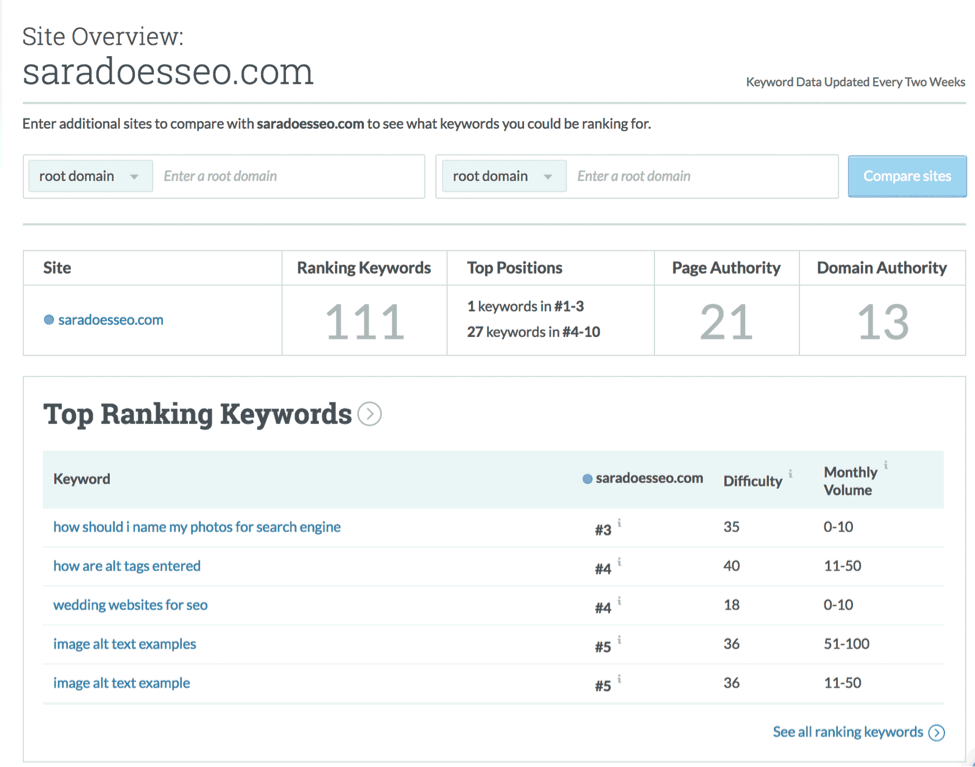
Task: Click the See all ranking keywords link
Action: (847, 732)
